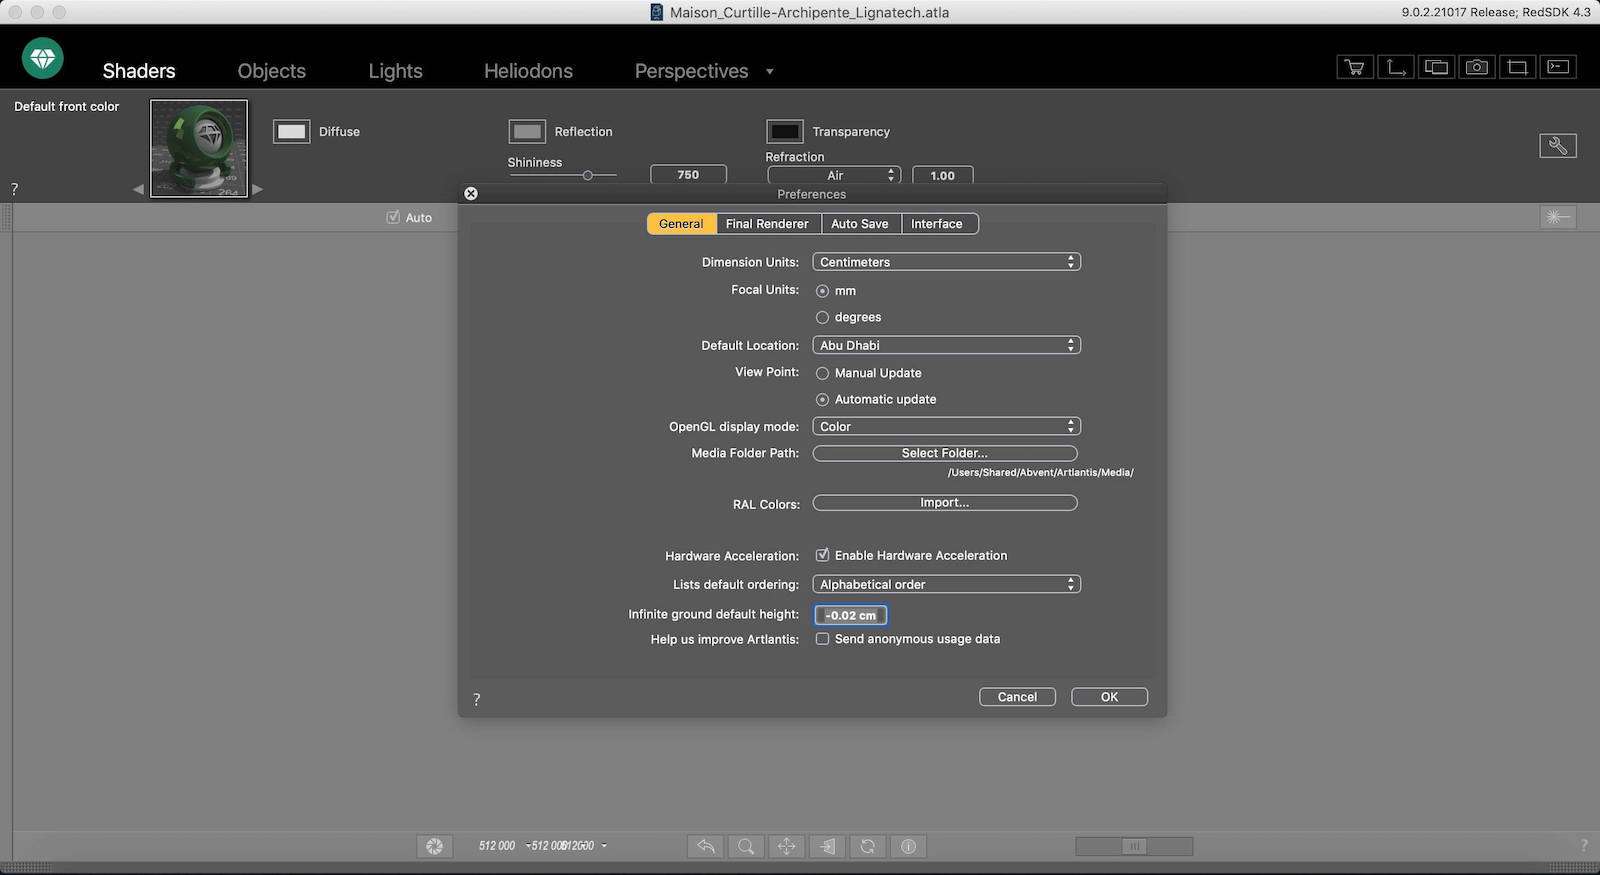Close the Preferences dialog

471,194
